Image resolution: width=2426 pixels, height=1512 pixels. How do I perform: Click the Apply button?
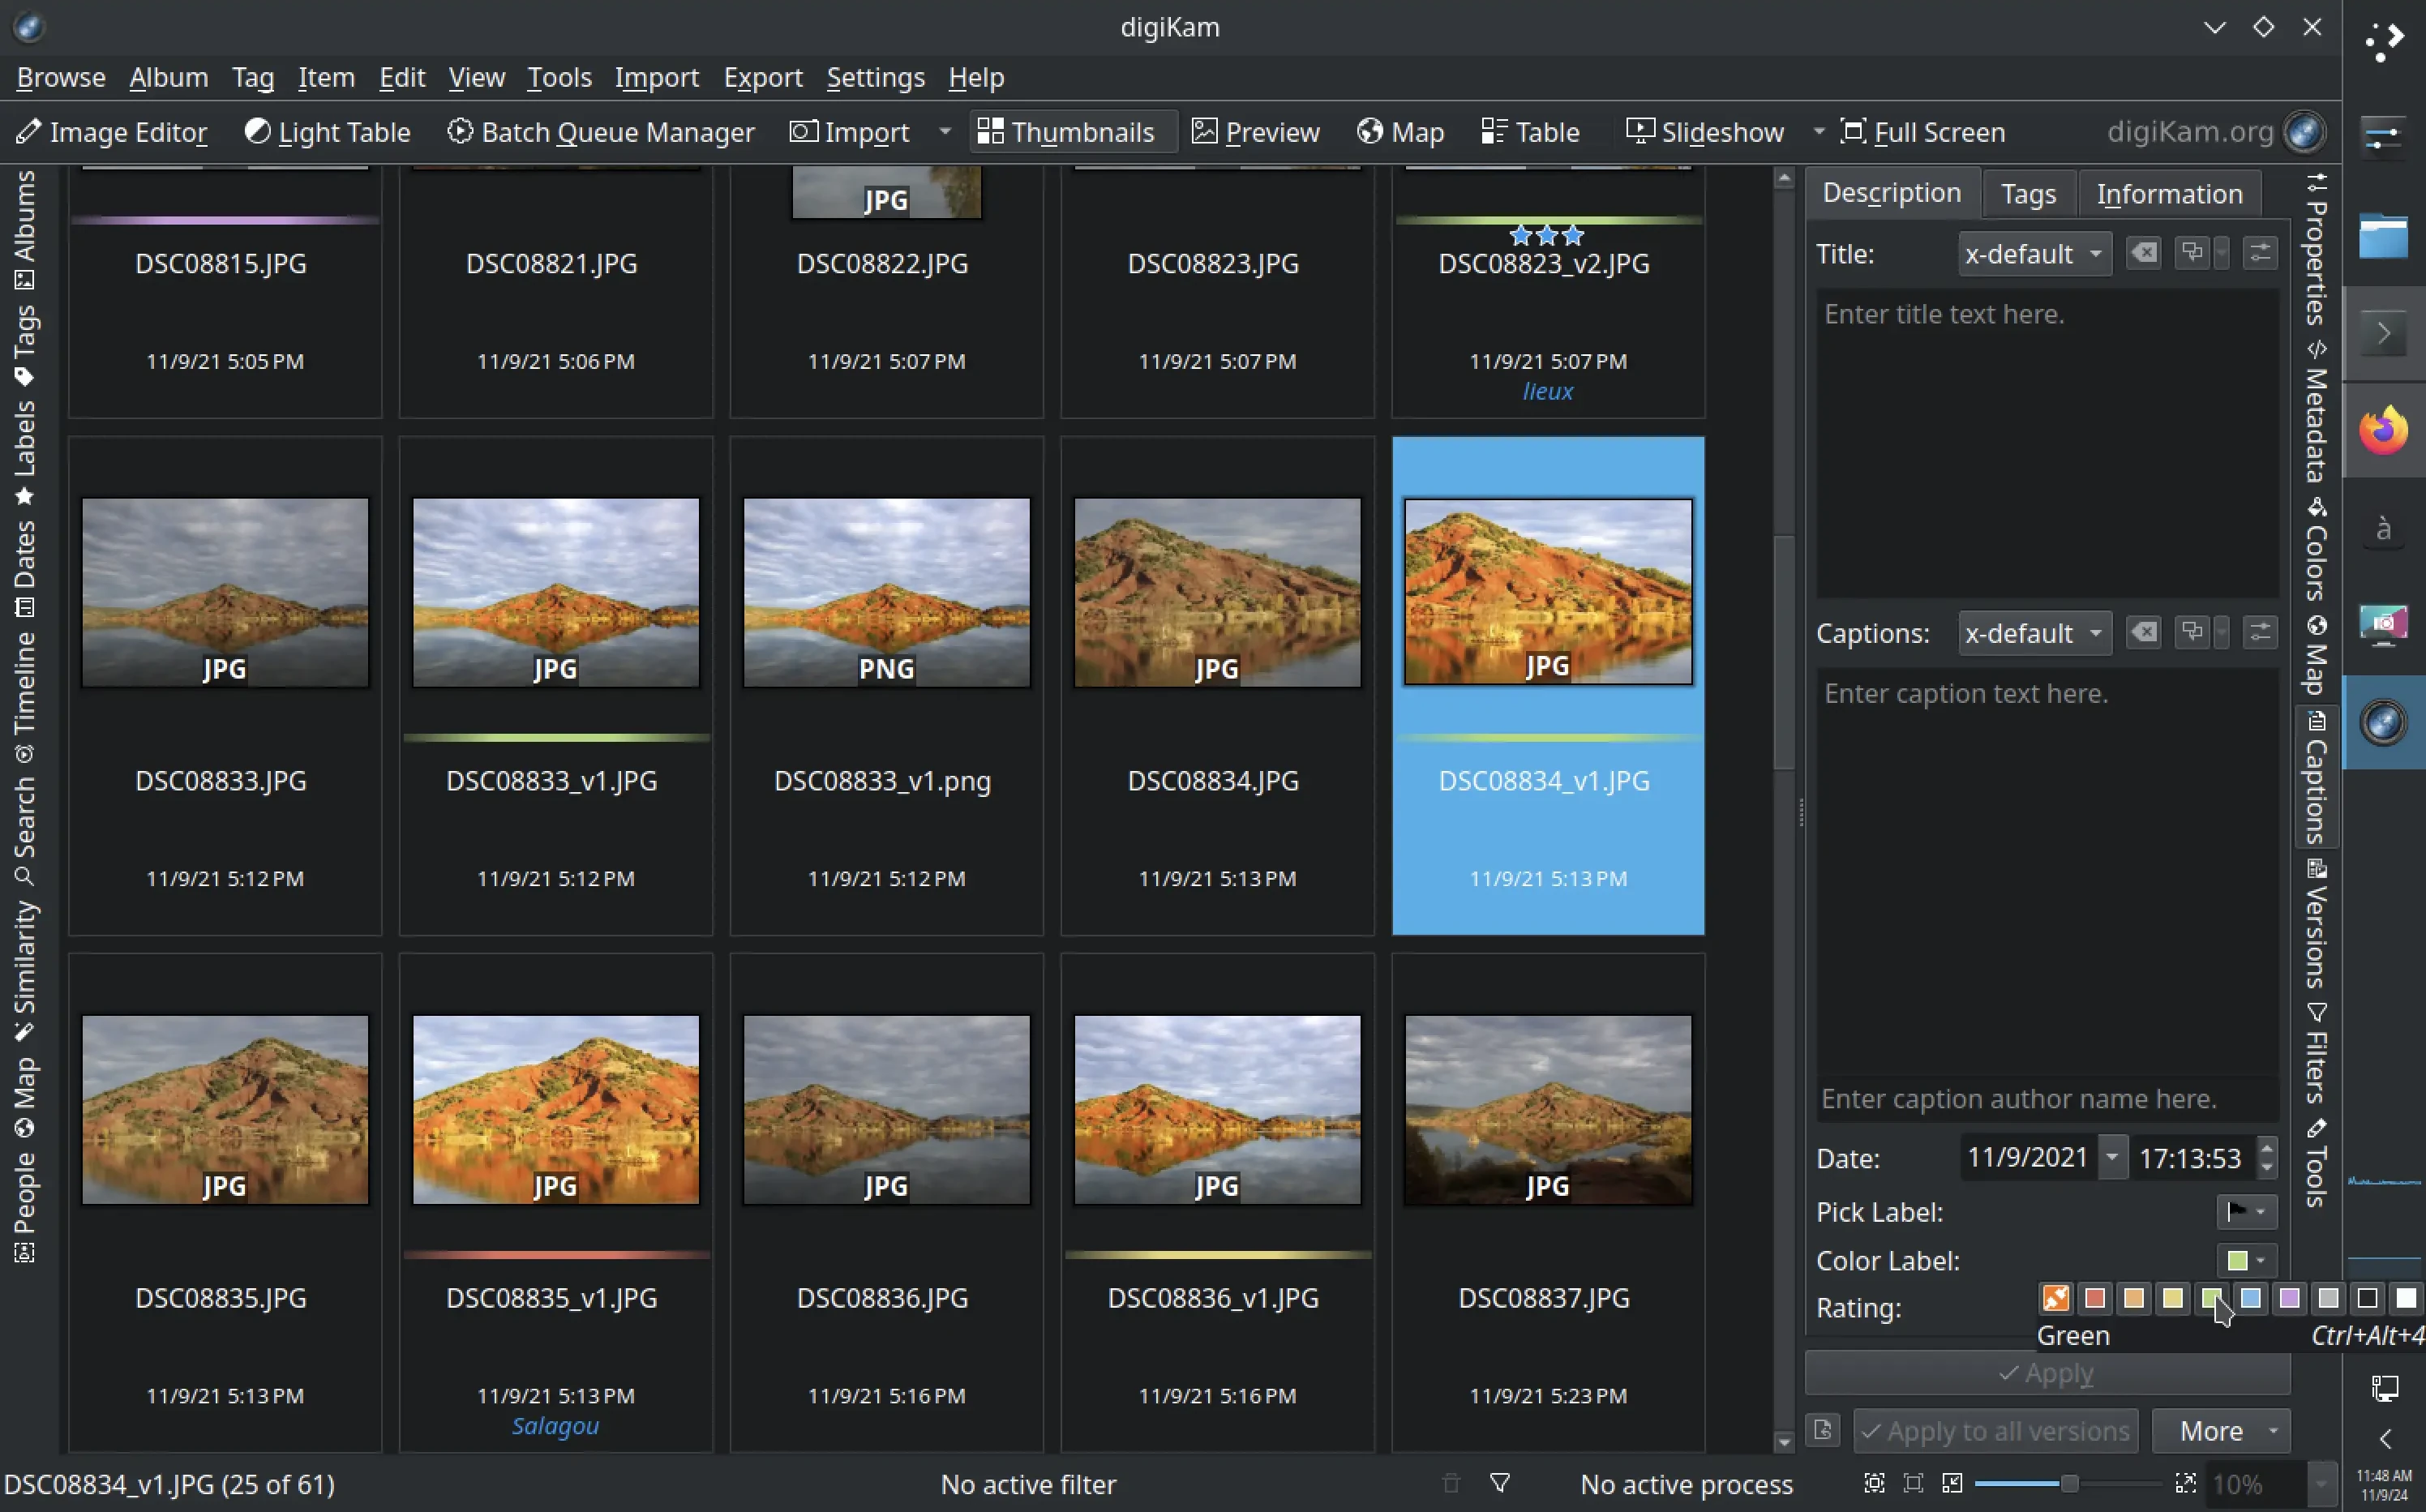[2046, 1373]
